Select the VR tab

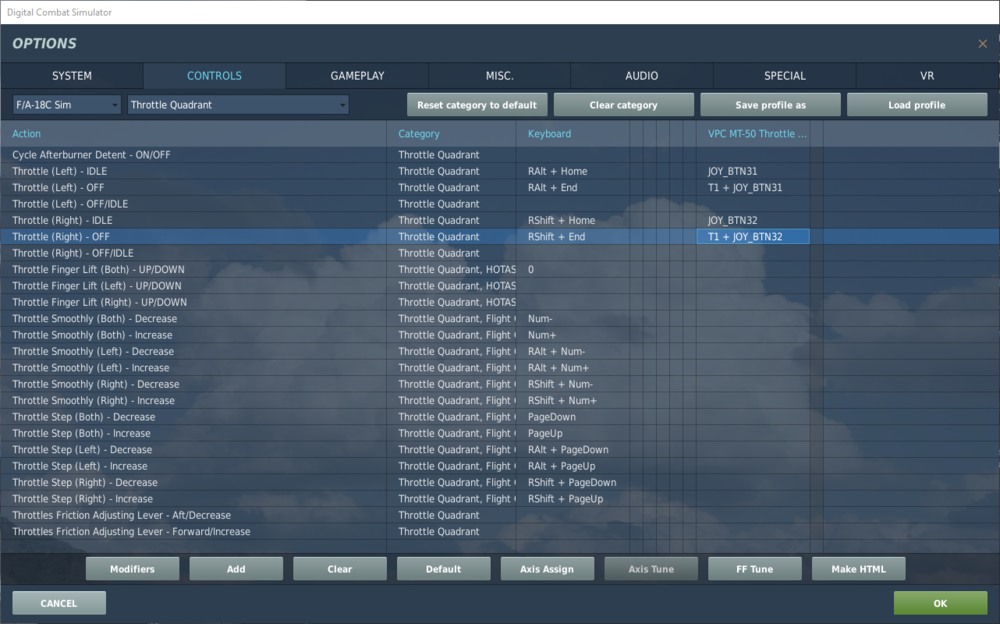[x=927, y=76]
